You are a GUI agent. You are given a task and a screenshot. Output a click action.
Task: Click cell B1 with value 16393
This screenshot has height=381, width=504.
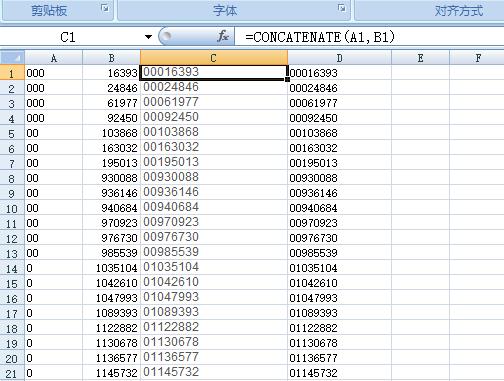click(111, 72)
